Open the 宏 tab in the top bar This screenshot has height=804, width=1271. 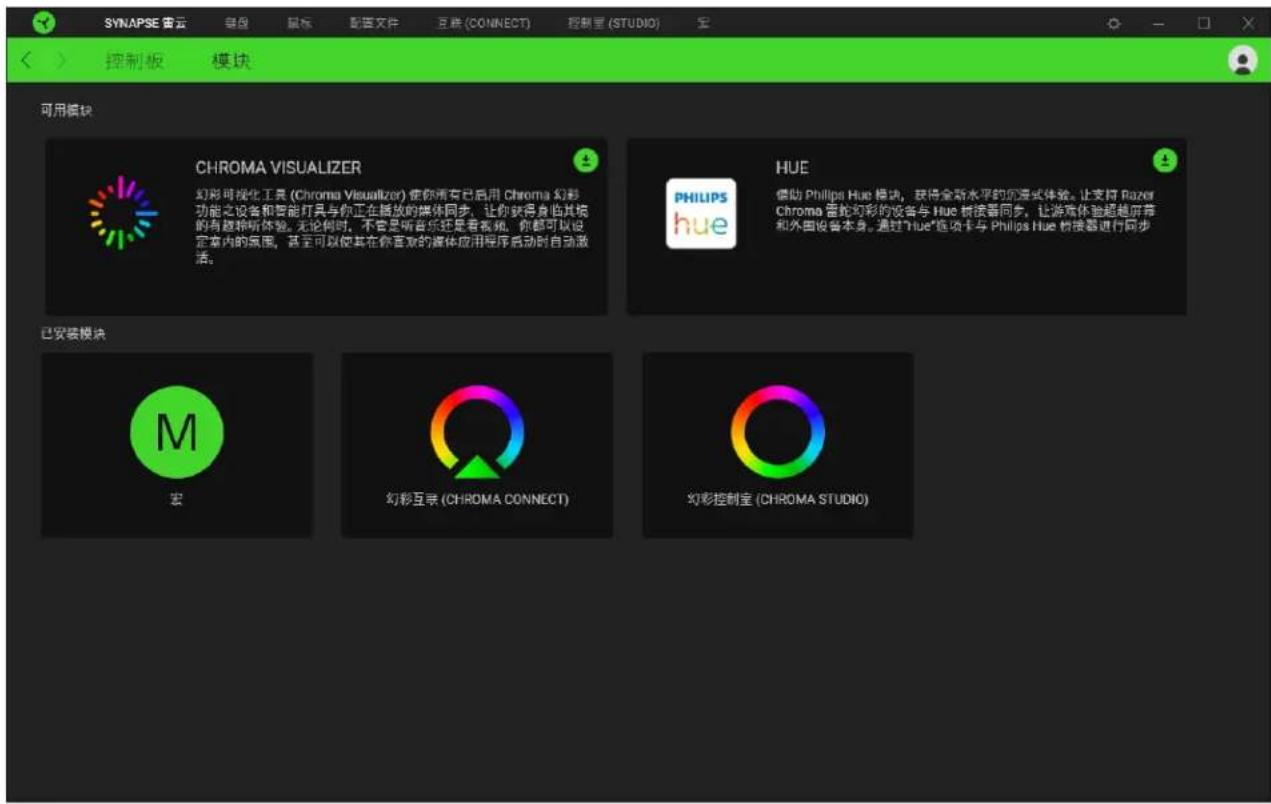pyautogui.click(x=703, y=23)
